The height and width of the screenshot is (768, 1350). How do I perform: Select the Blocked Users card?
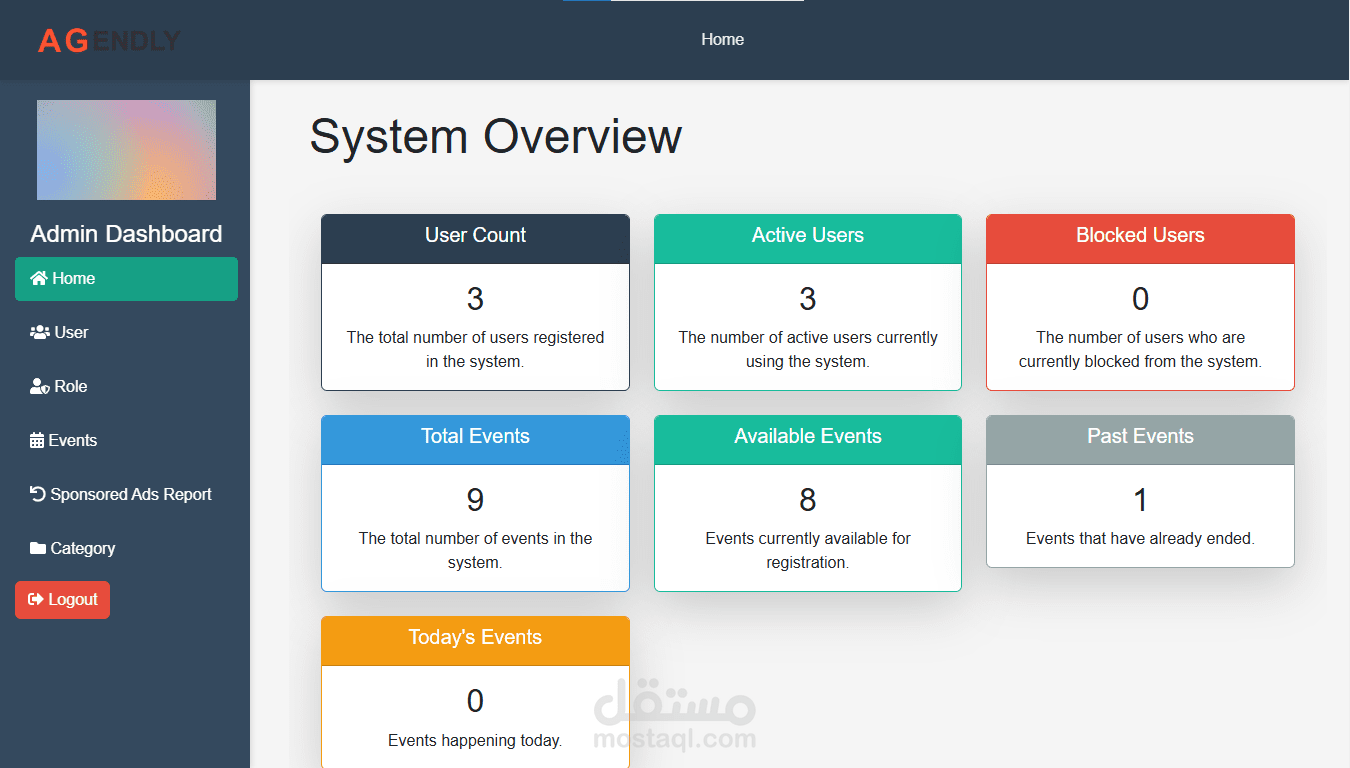pos(1140,302)
